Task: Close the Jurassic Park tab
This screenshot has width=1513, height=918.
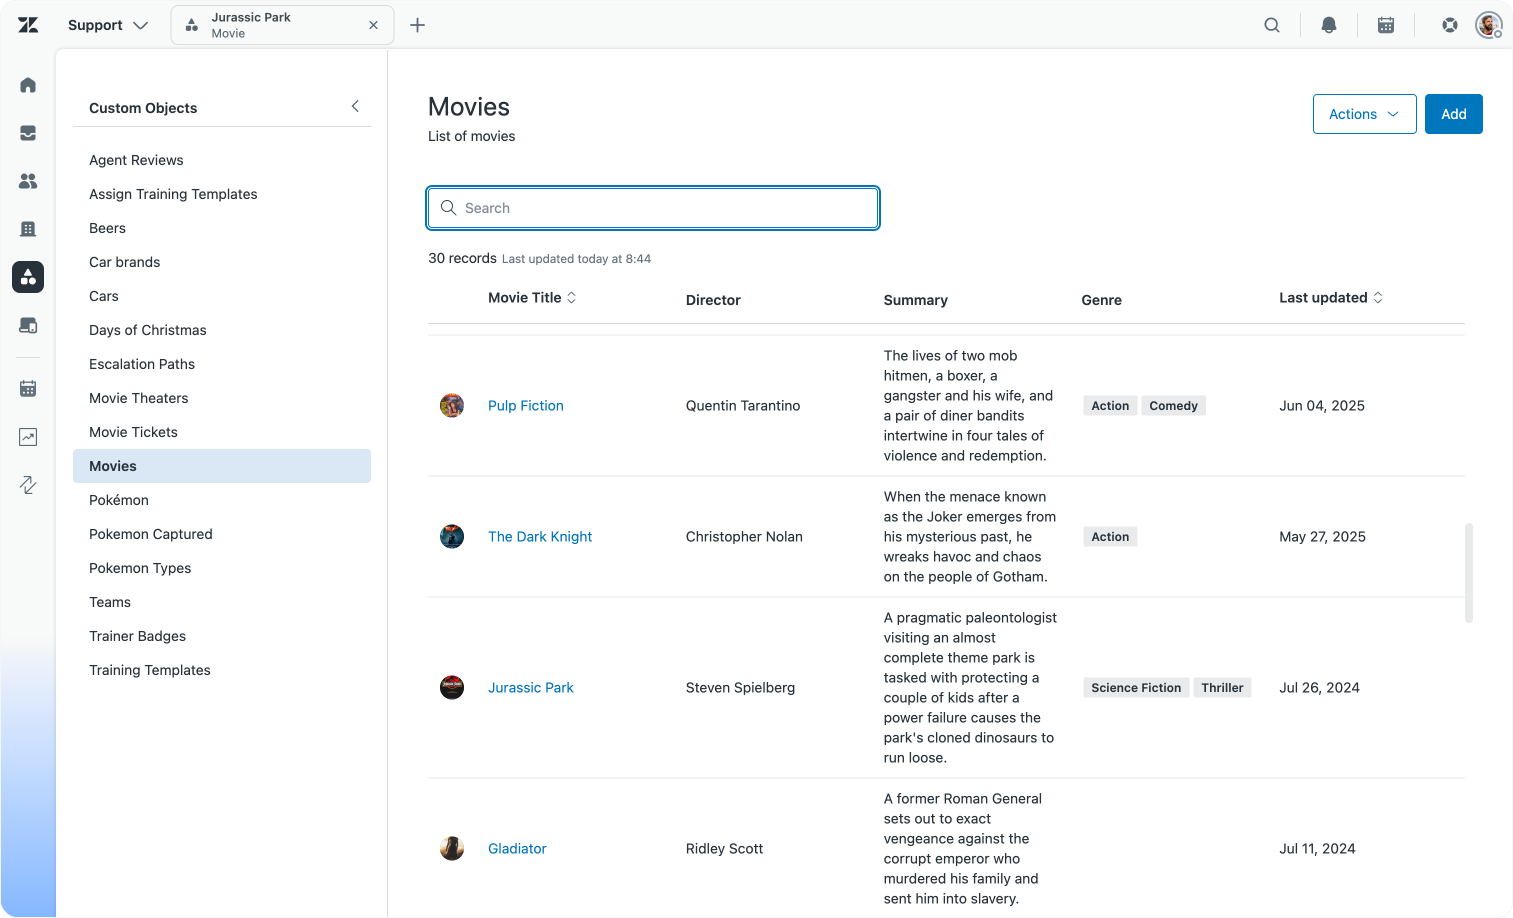Action: pyautogui.click(x=373, y=25)
